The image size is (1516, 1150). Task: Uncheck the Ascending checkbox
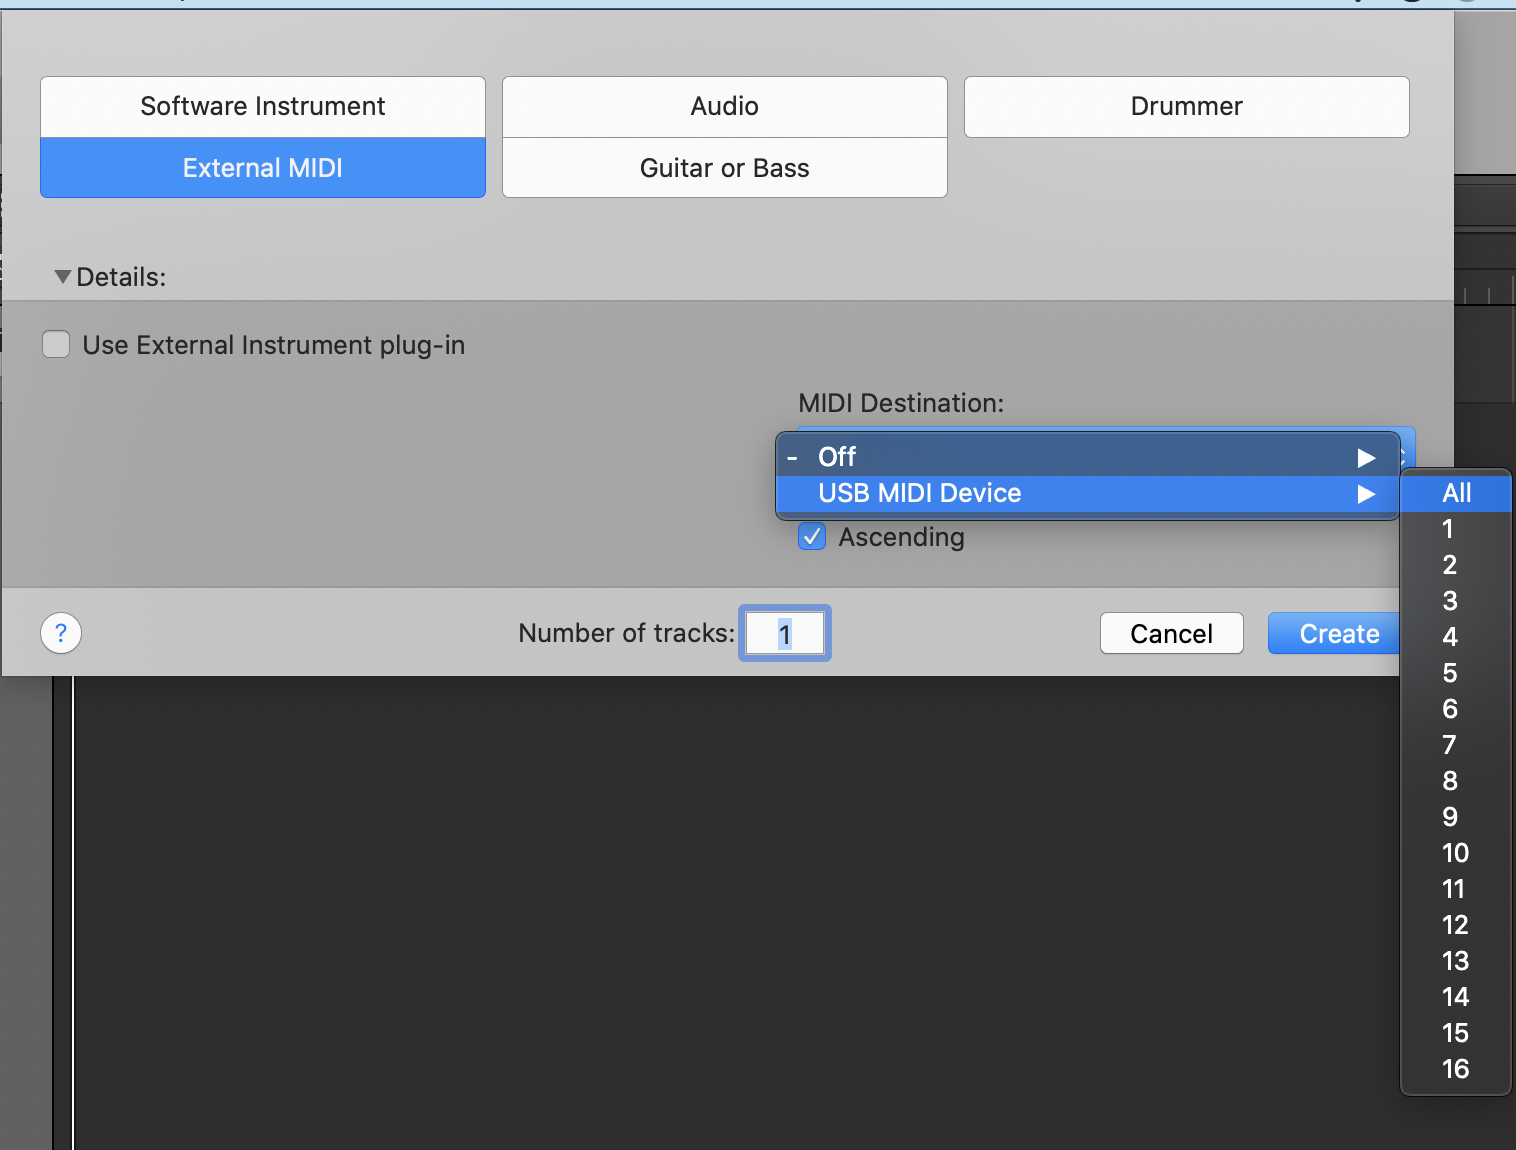pyautogui.click(x=812, y=537)
